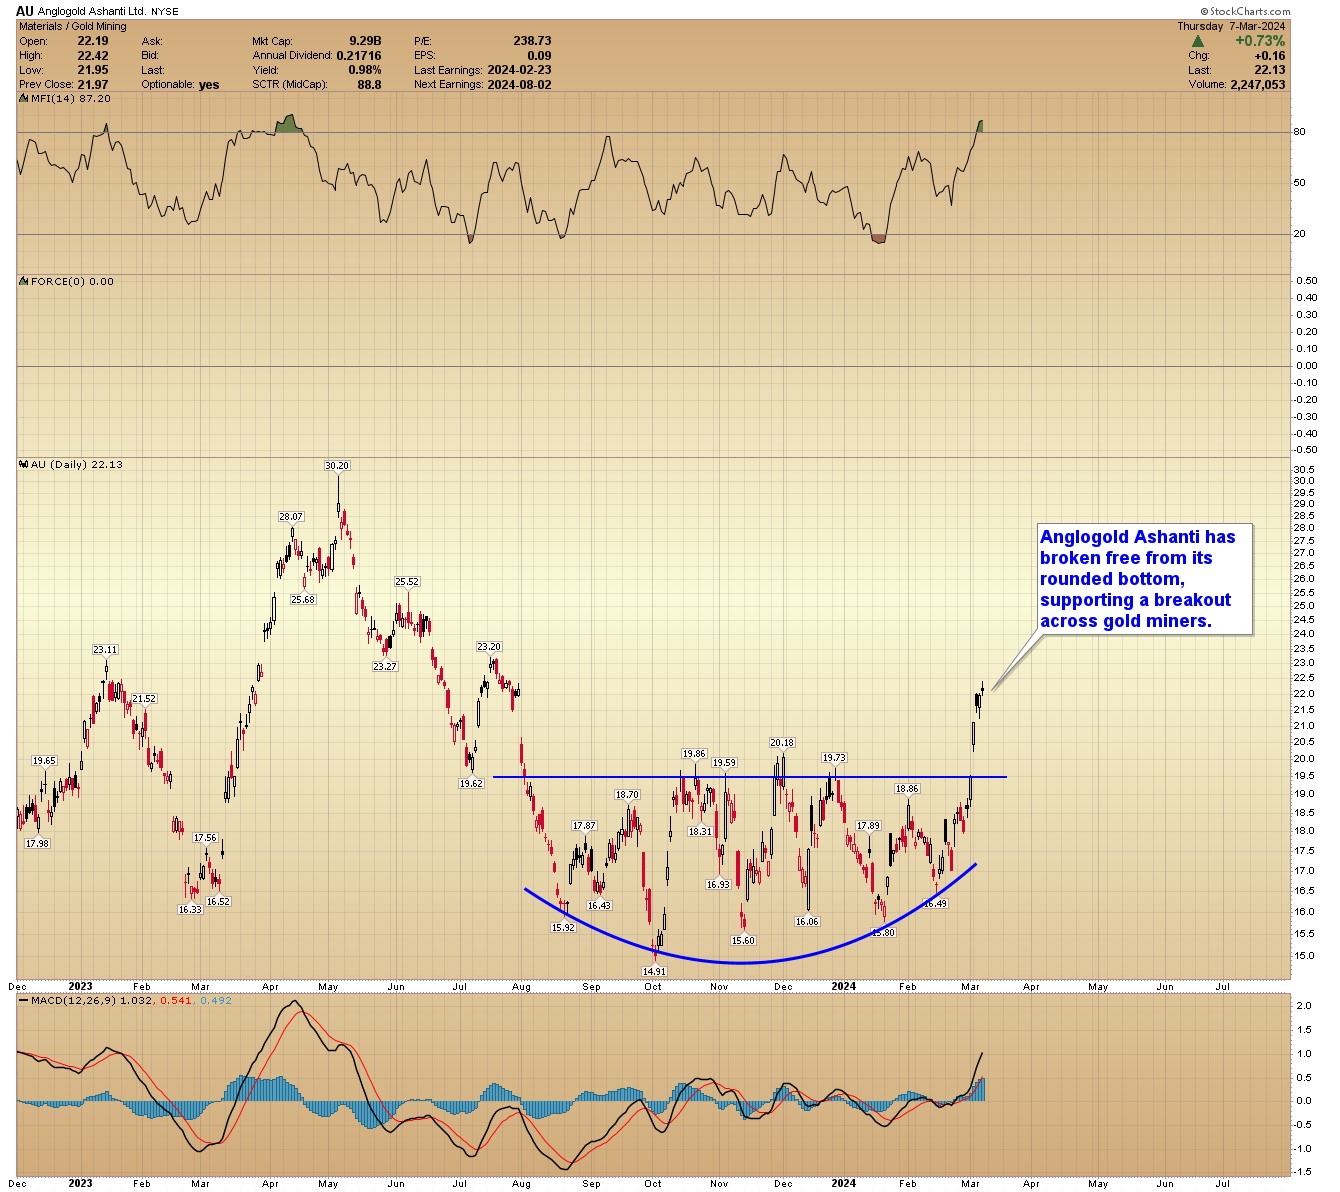This screenshot has width=1340, height=1192.
Task: Click the MFI(14) 87.20 indicator label
Action: 71,99
